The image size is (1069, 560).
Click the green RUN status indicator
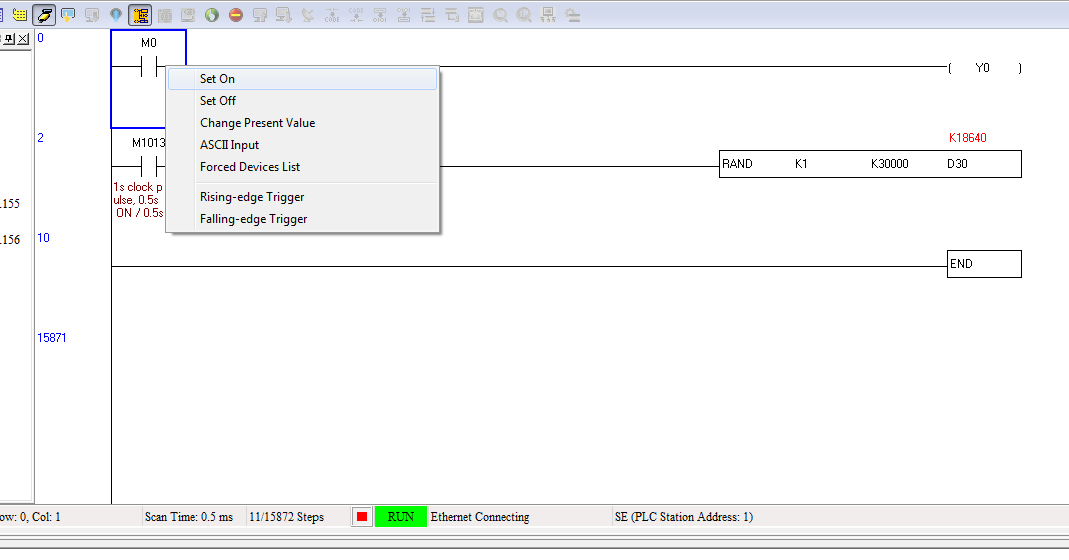[x=400, y=517]
